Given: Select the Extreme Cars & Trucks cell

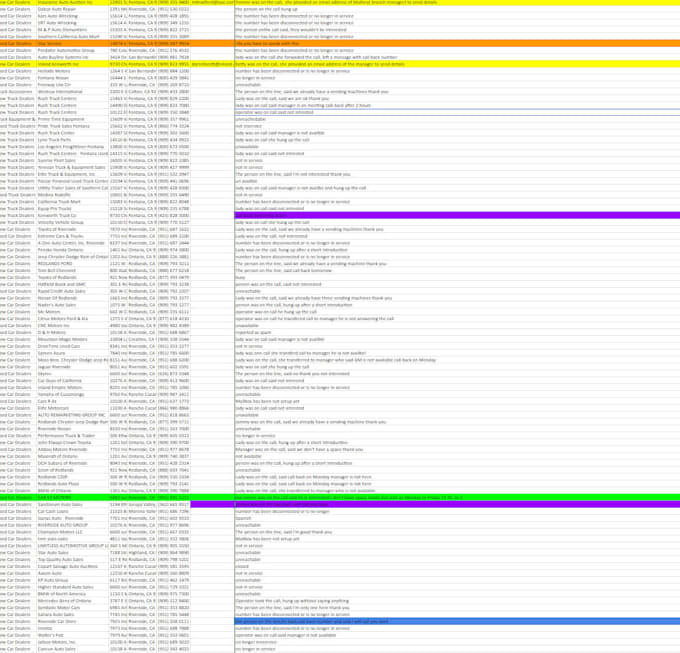Looking at the screenshot, I should [x=72, y=236].
